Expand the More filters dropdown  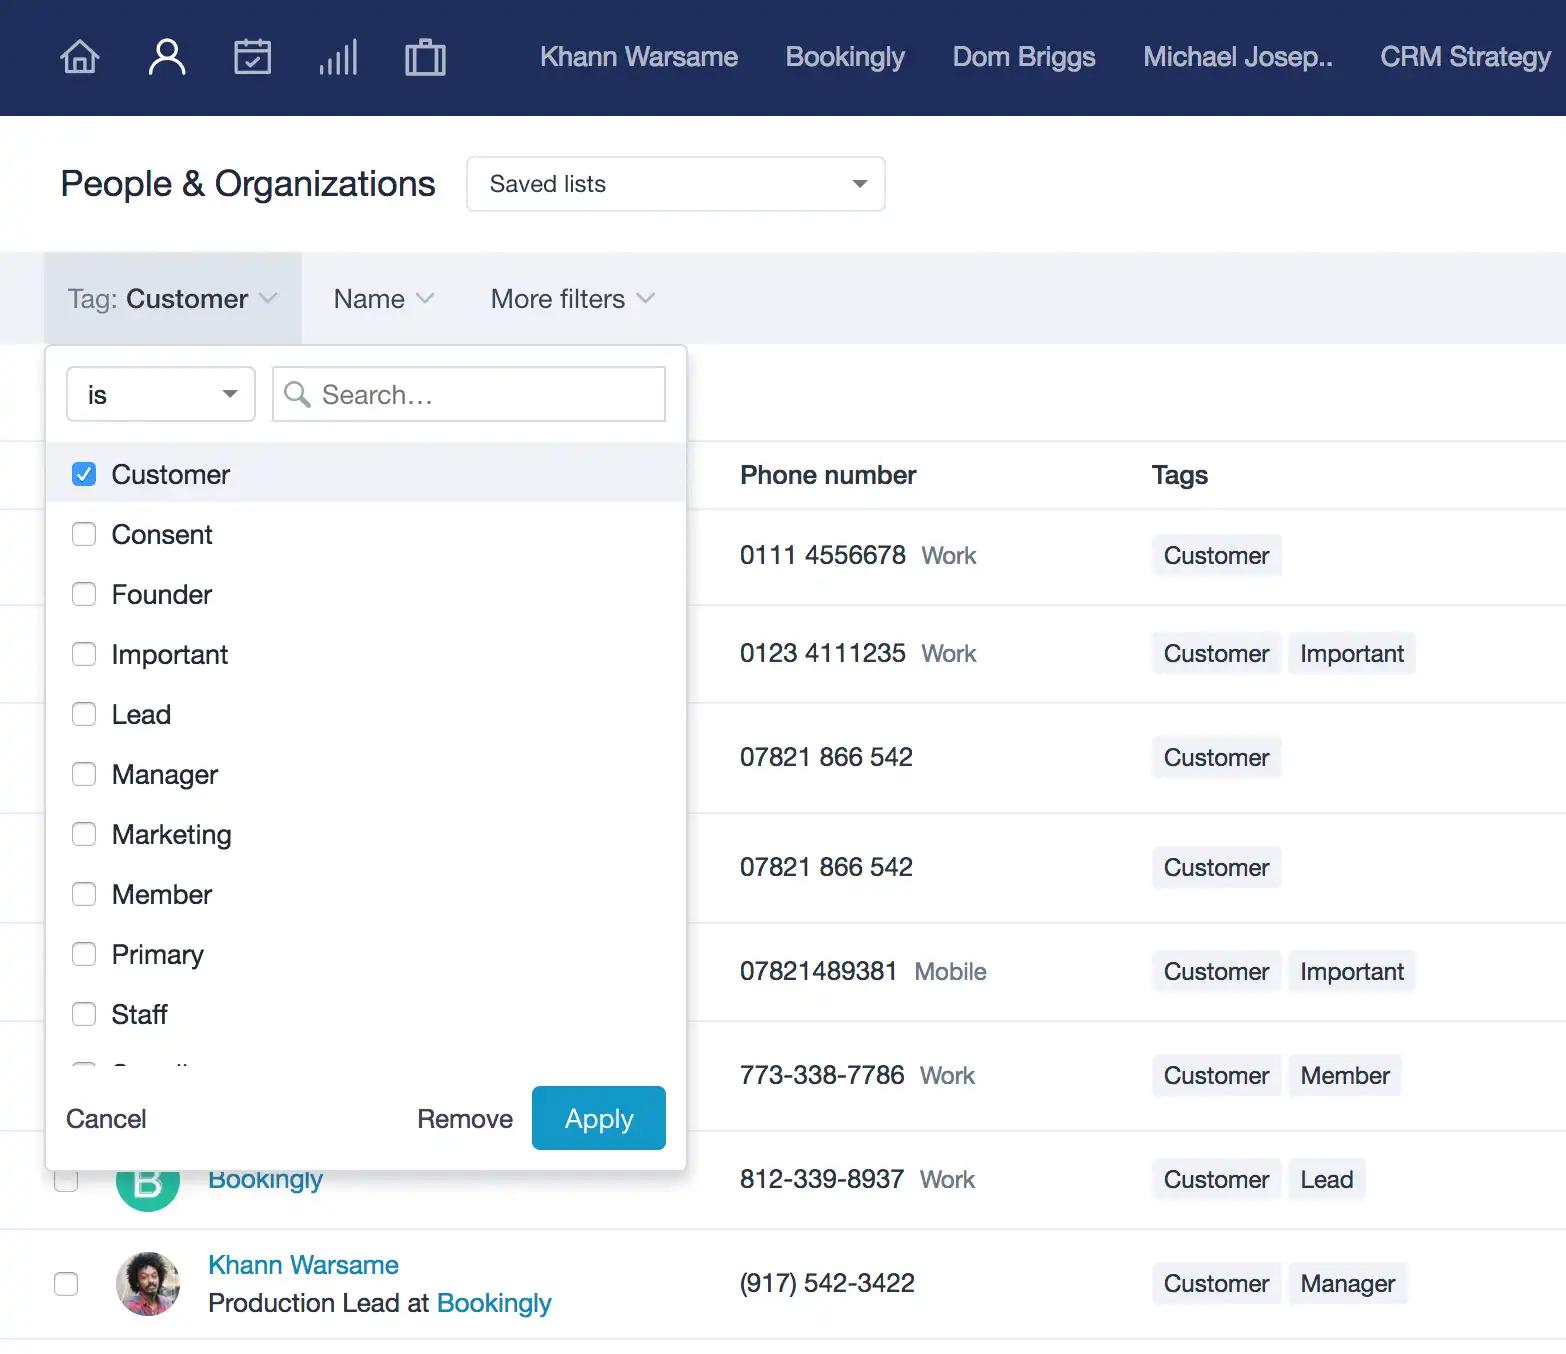coord(572,299)
